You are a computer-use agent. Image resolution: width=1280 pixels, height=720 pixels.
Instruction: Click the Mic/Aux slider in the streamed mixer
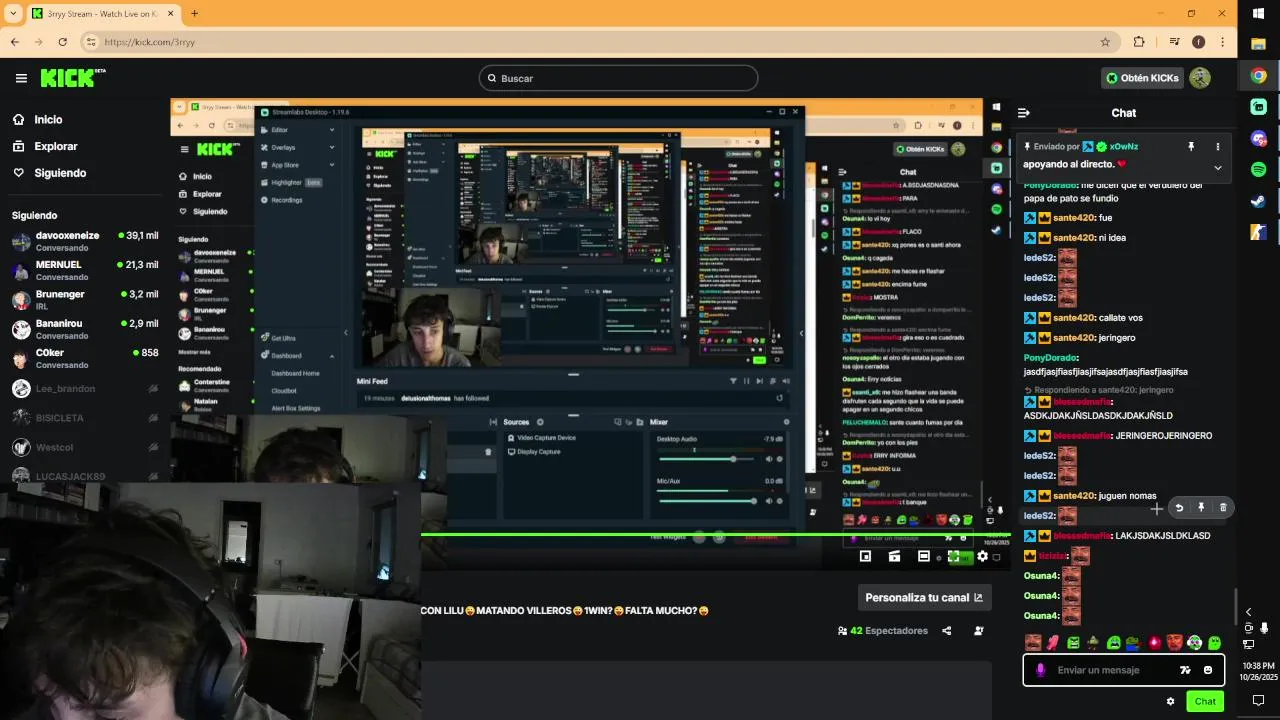click(707, 500)
